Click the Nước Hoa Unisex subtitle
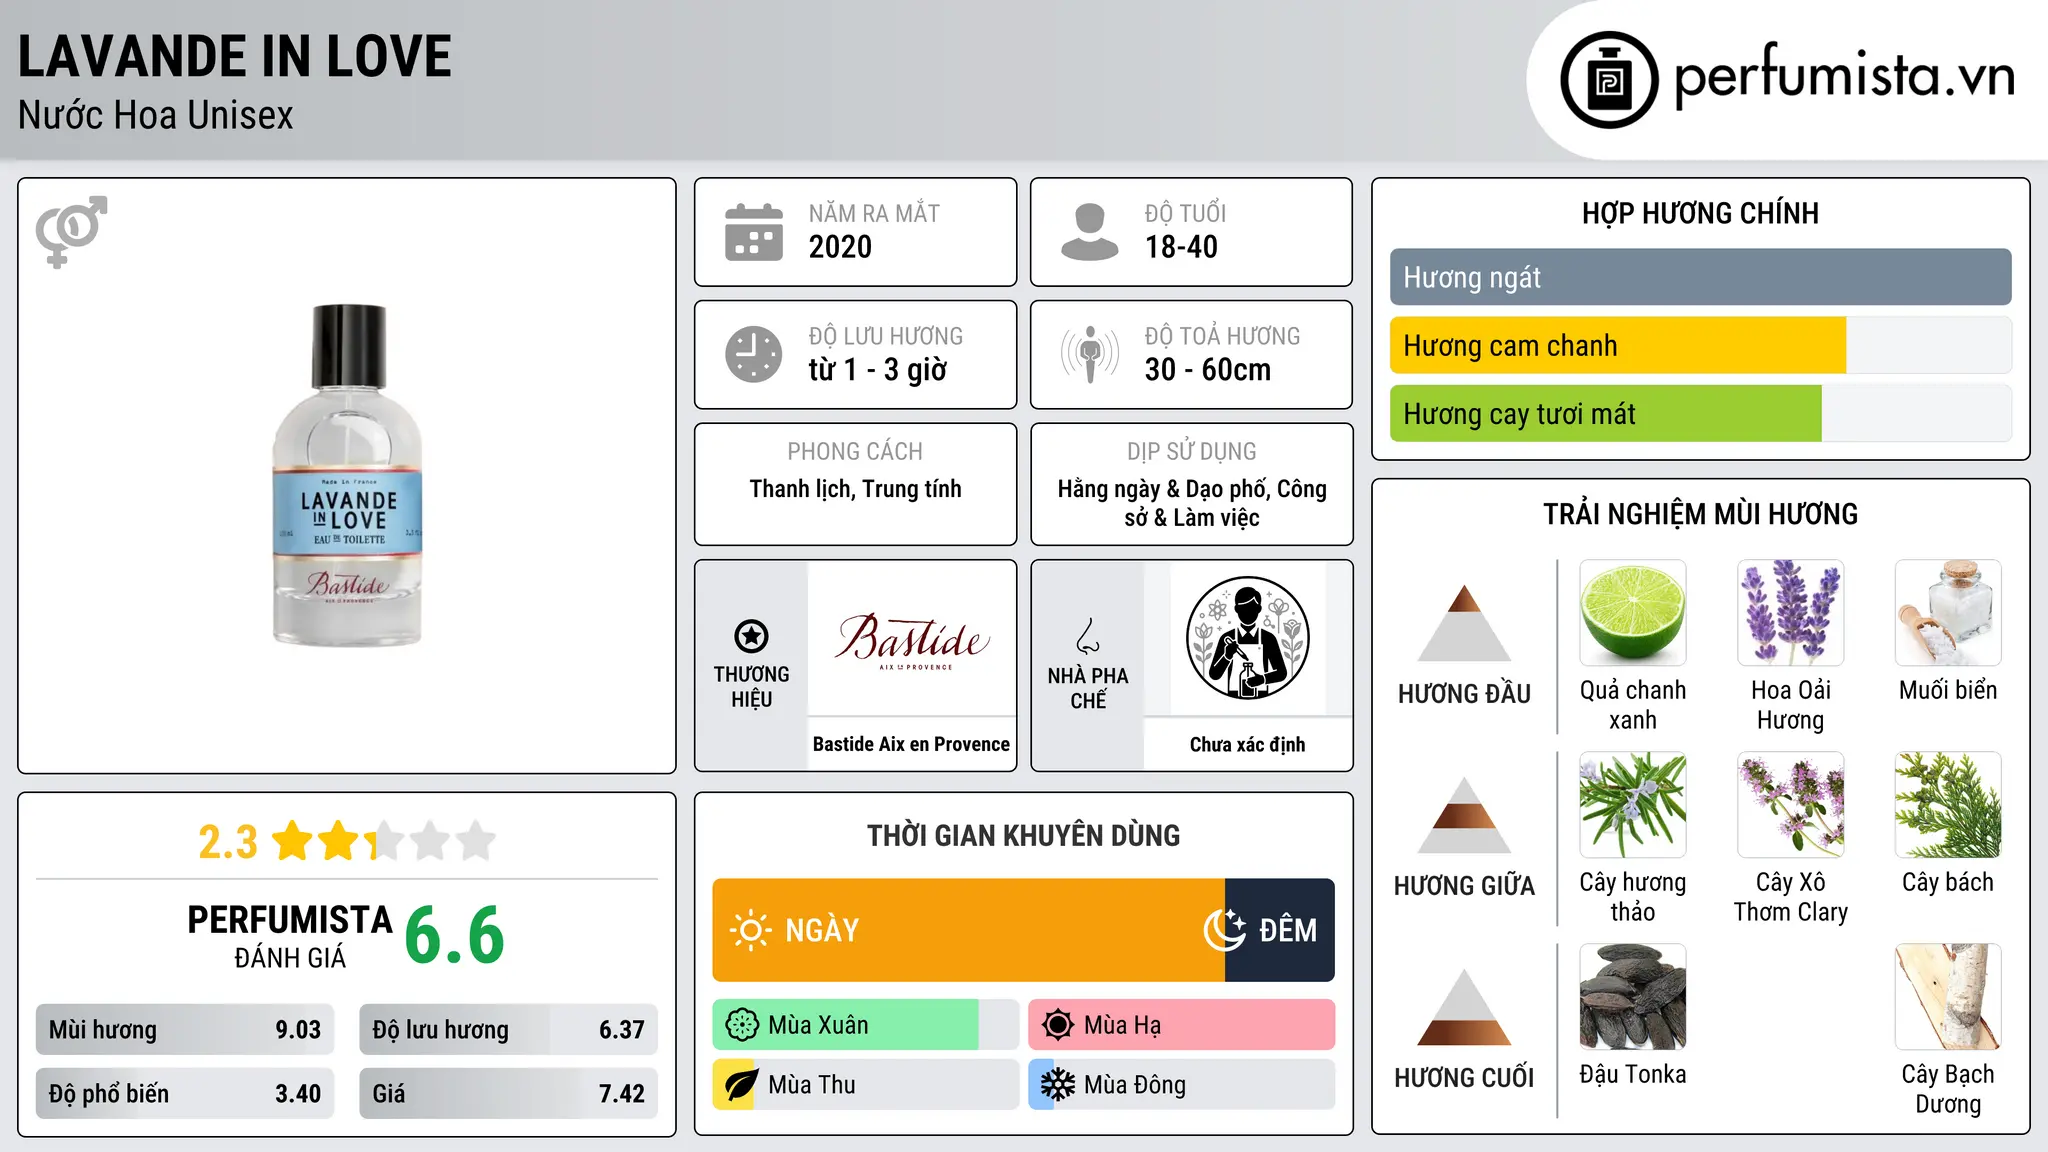This screenshot has width=2048, height=1152. 156,115
